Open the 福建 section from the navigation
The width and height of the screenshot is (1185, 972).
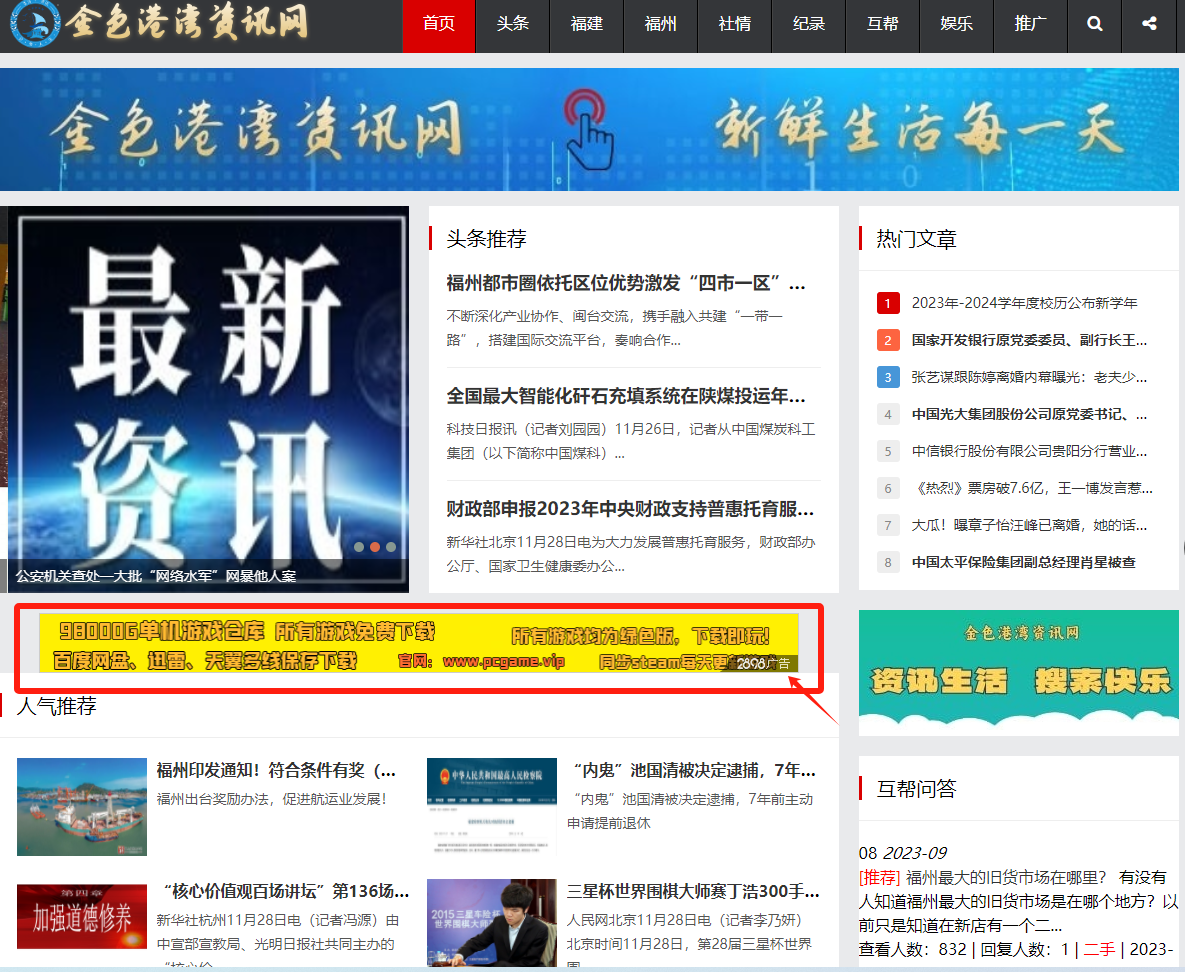(x=586, y=26)
